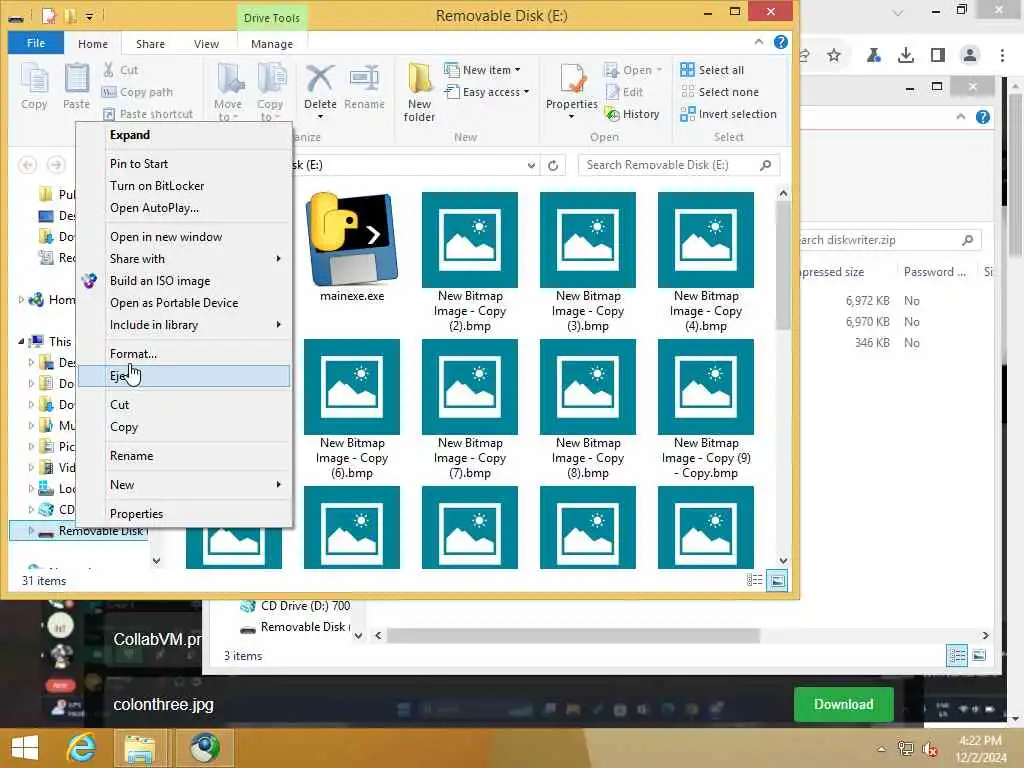This screenshot has height=768, width=1024.
Task: Select New Bitmap Image - Copy (3).bmp
Action: coord(588,262)
